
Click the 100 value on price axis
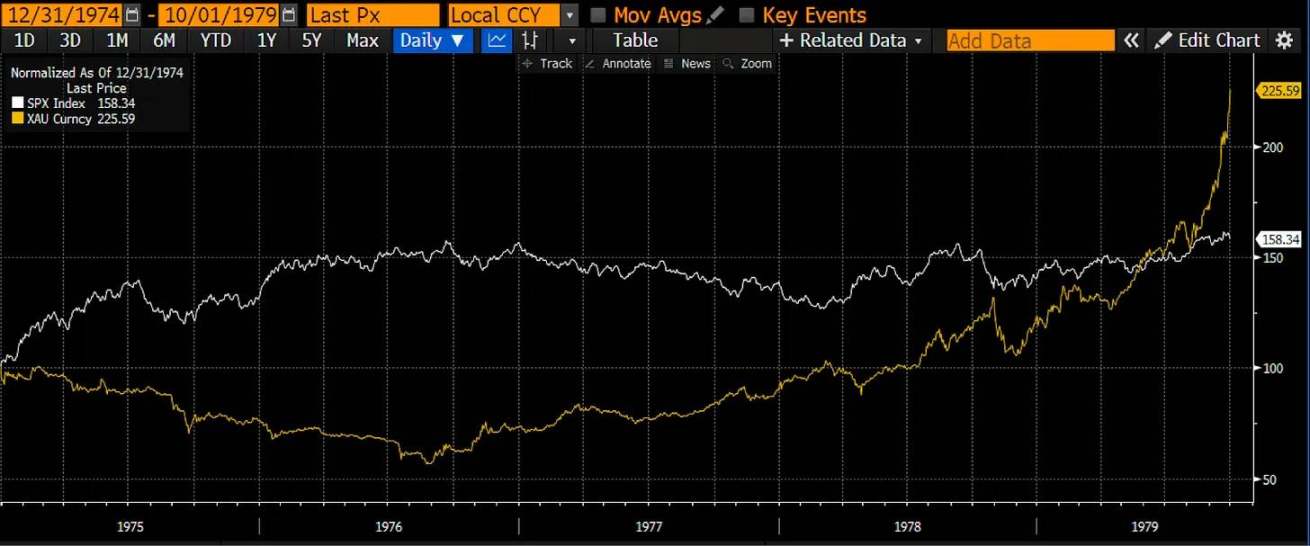[x=1271, y=368]
